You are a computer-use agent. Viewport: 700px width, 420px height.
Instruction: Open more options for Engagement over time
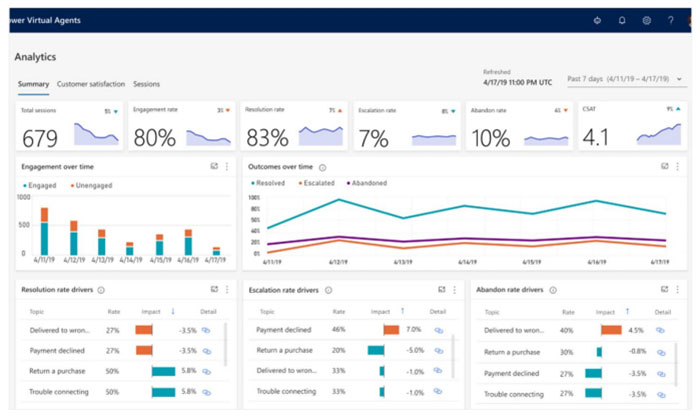click(227, 166)
